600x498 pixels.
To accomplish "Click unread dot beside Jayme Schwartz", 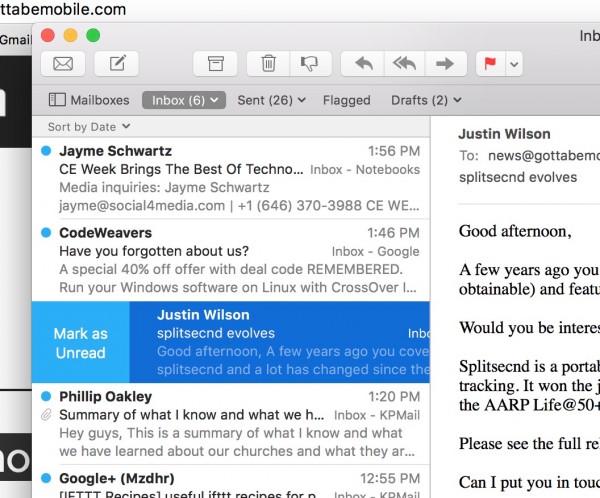I will 46,151.
